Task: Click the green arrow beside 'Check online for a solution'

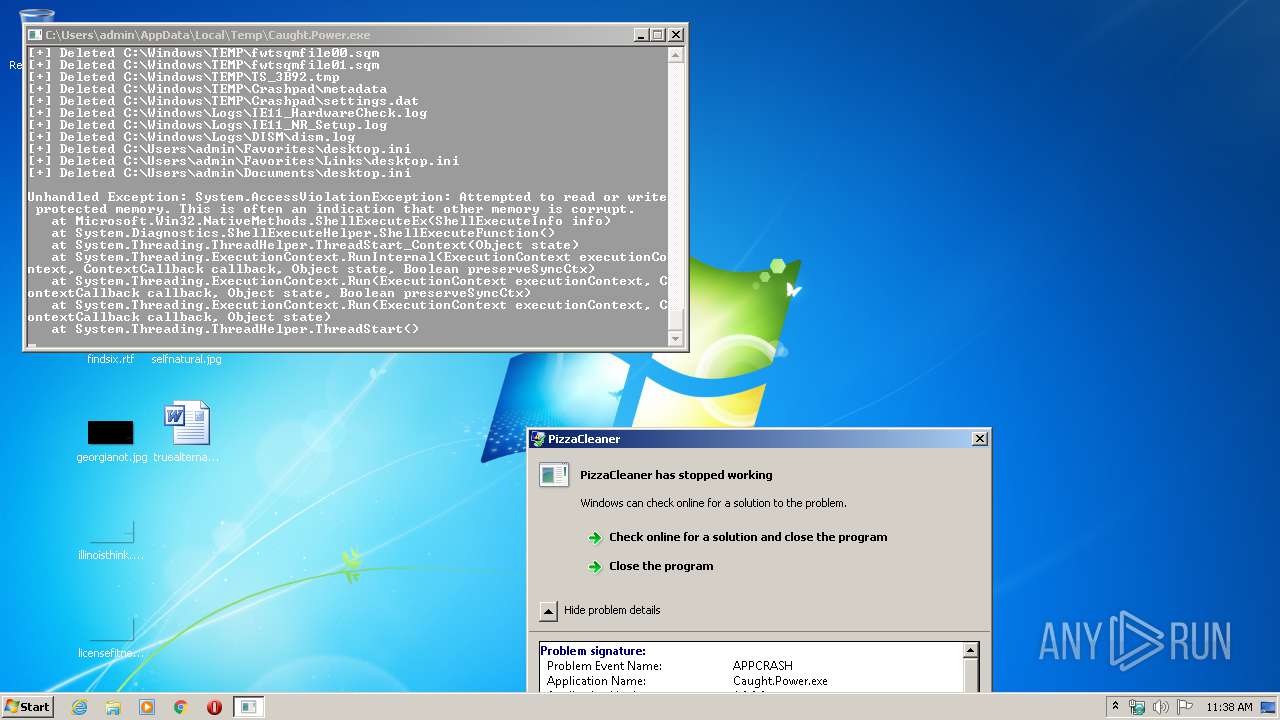Action: pyautogui.click(x=596, y=537)
